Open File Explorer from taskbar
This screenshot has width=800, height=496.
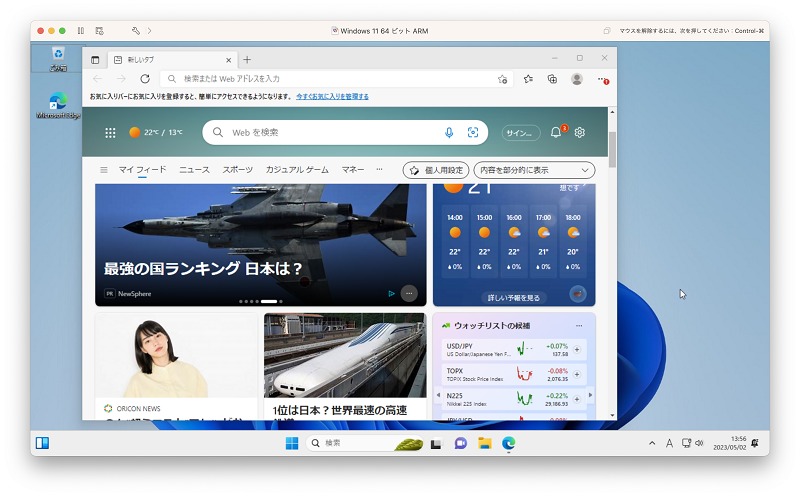(x=484, y=443)
